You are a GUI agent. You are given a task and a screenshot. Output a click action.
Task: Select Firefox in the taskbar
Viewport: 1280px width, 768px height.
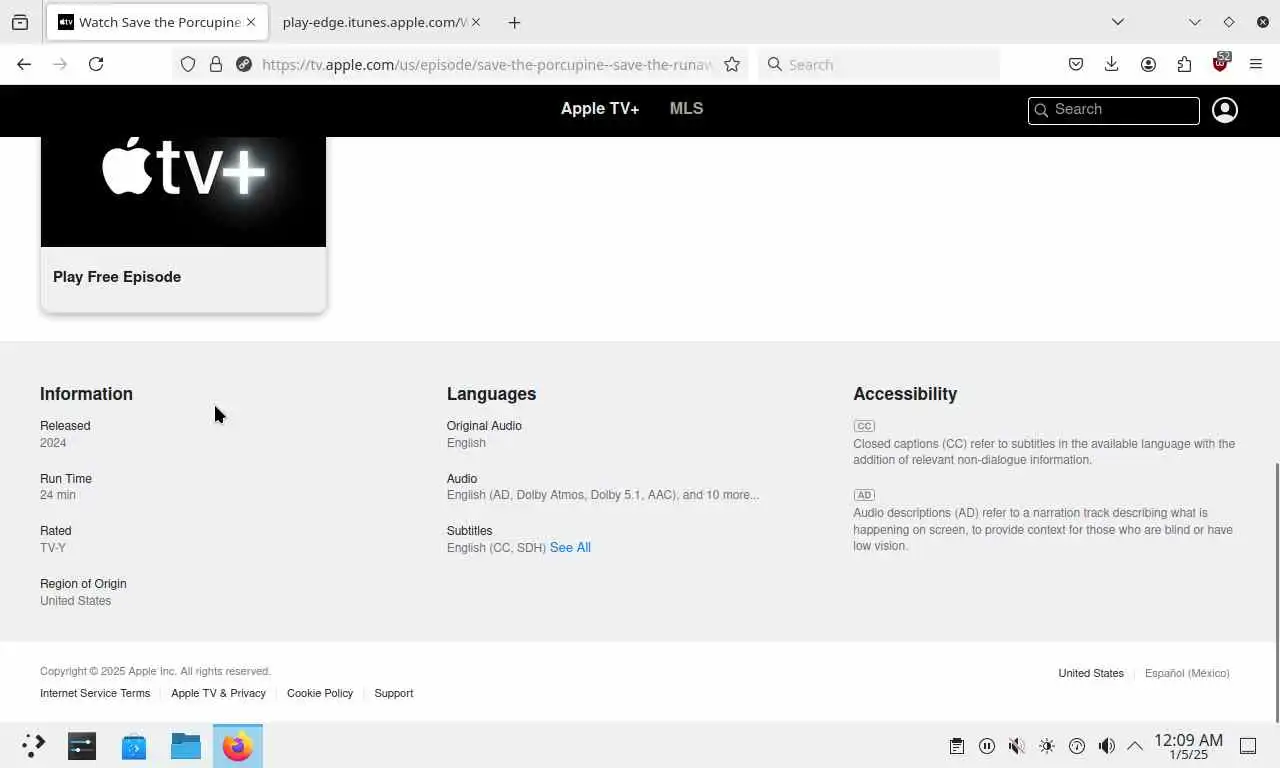coord(238,746)
